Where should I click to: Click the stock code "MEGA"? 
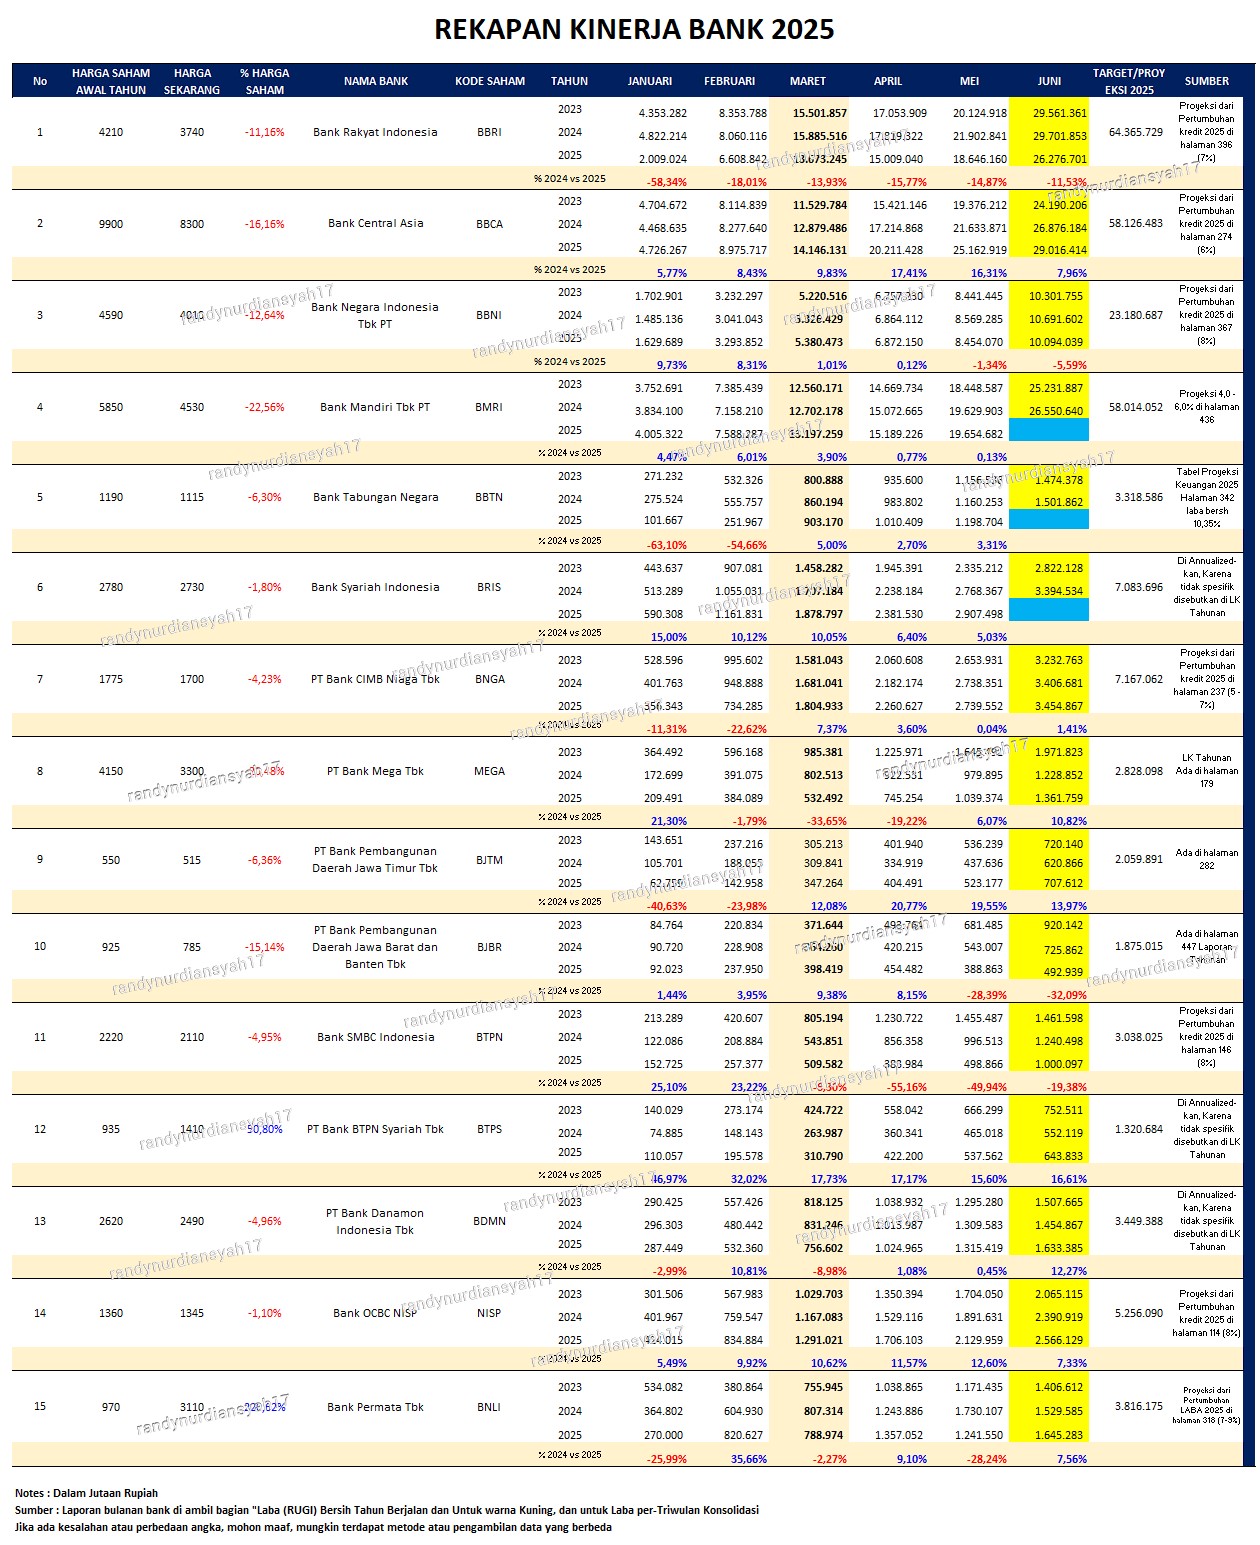coord(489,771)
